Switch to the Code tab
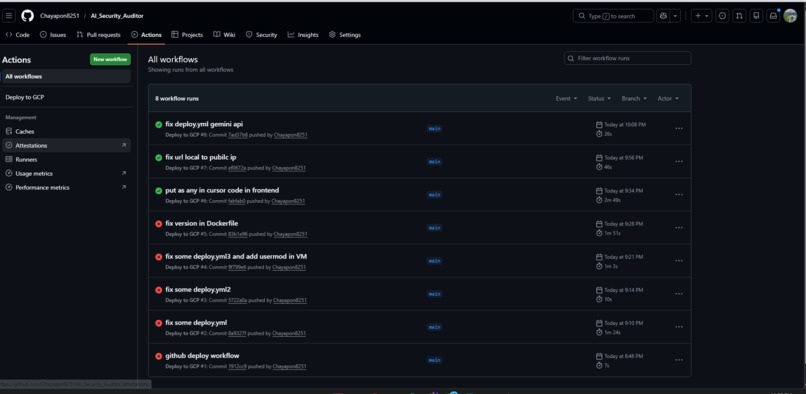Viewport: 806px width, 394px height. [17, 35]
